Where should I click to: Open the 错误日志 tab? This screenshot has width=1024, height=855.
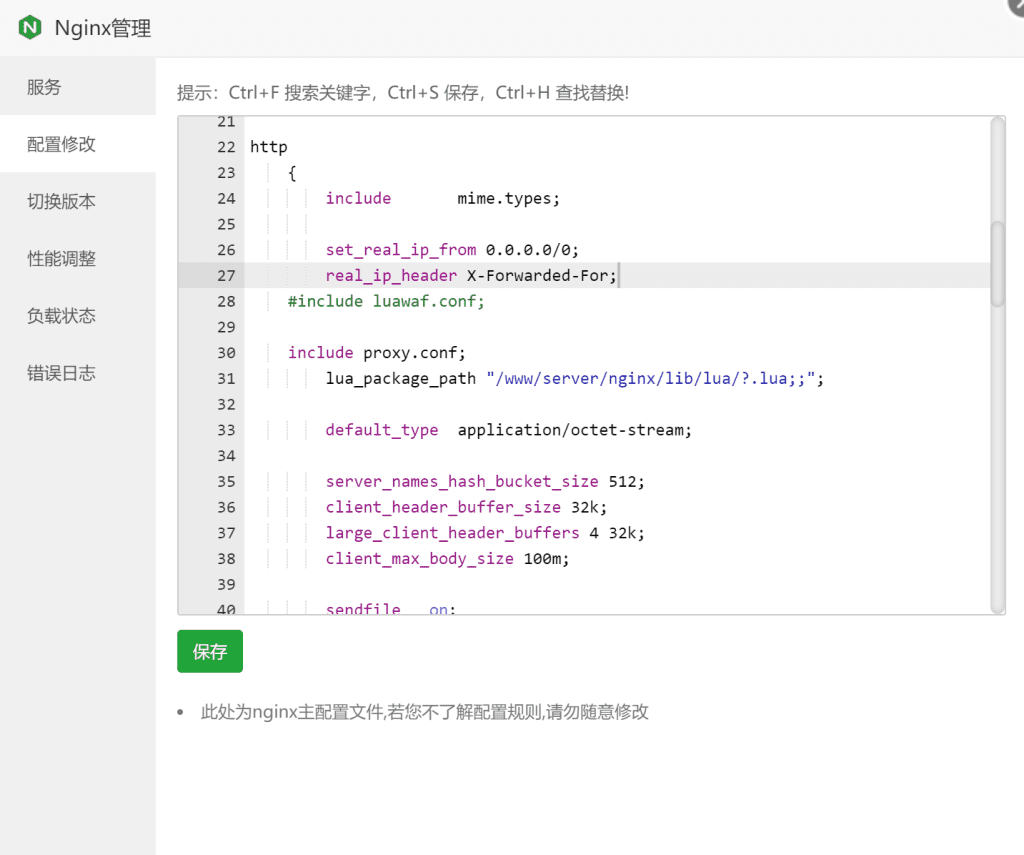(61, 373)
